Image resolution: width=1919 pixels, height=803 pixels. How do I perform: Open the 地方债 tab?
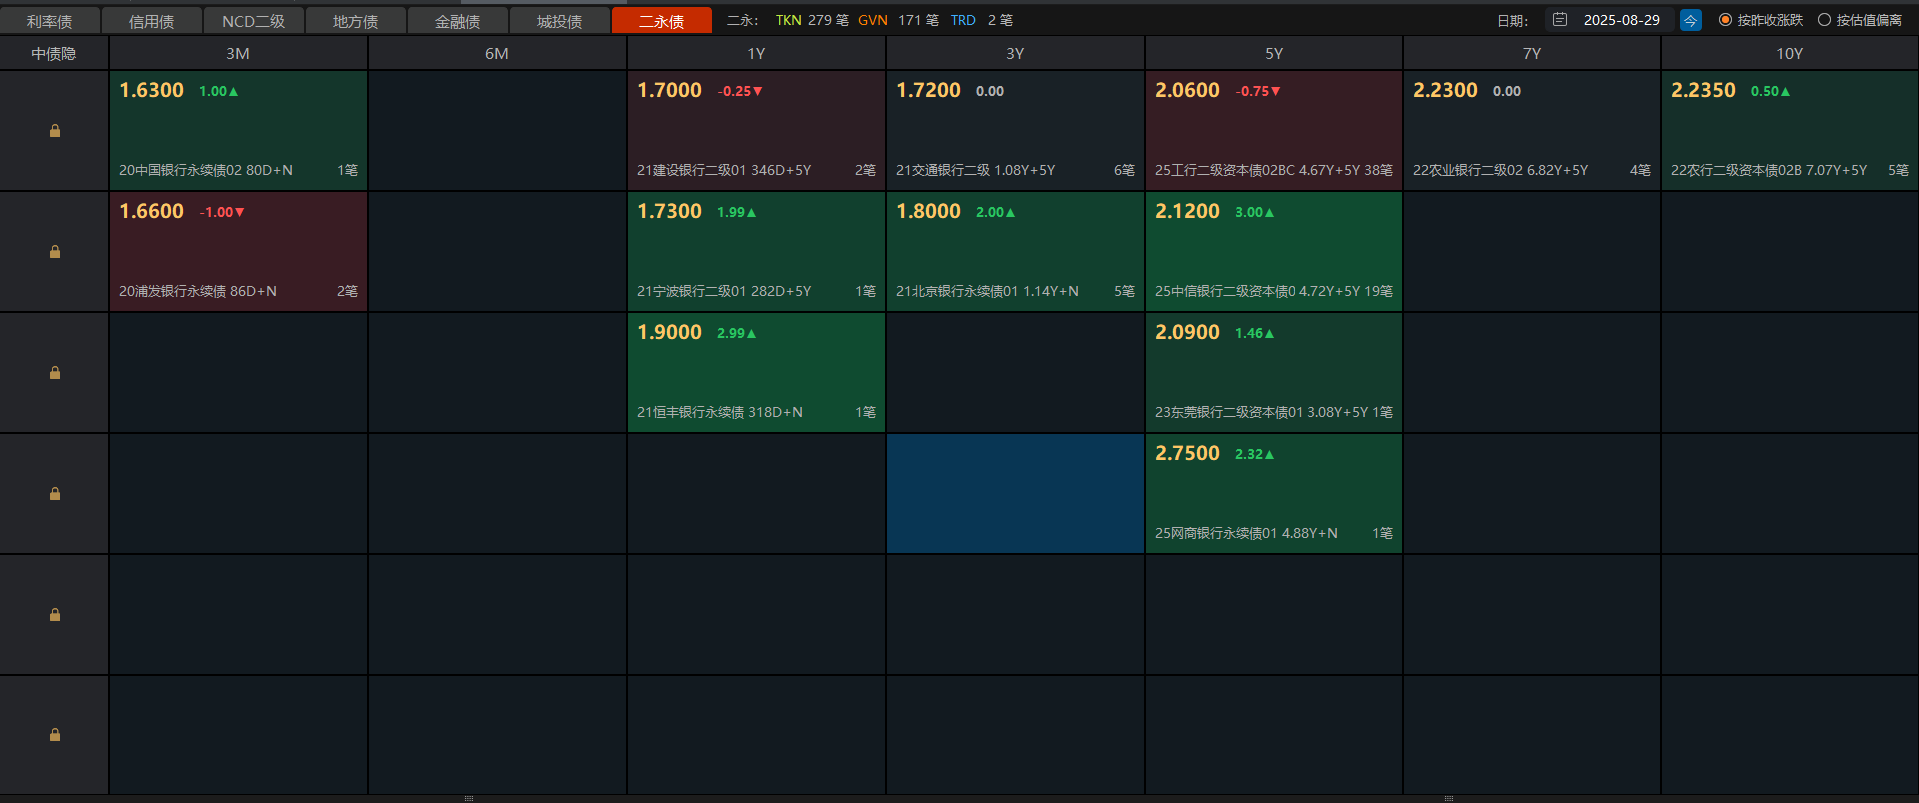pos(356,21)
